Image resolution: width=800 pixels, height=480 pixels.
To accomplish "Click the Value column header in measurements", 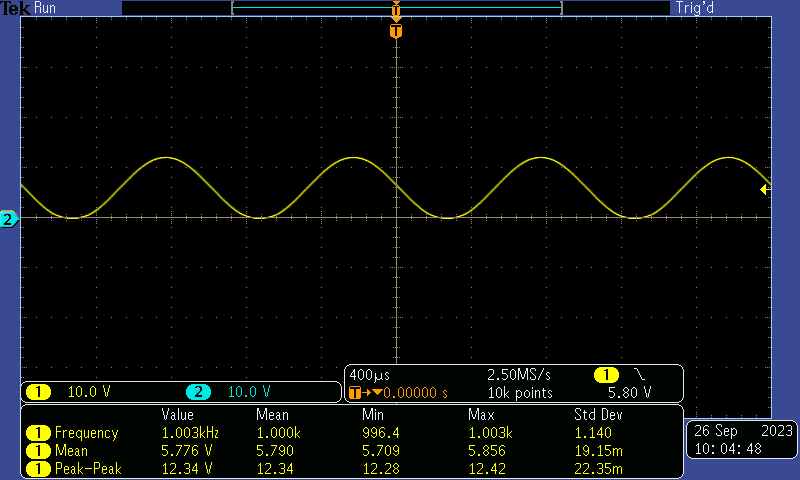I will (x=178, y=414).
